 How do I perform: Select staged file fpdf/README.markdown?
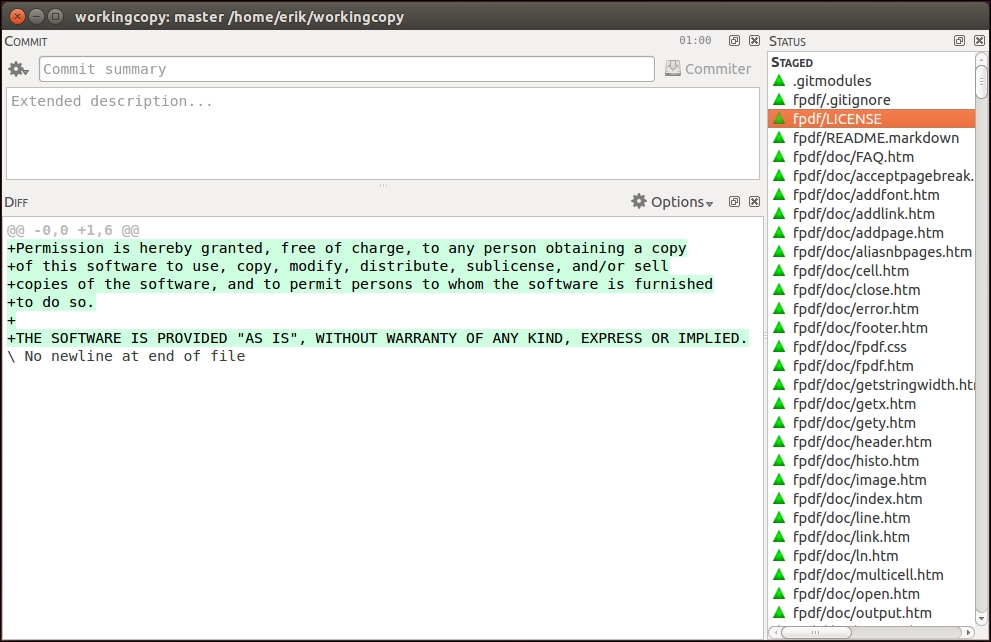tap(872, 138)
